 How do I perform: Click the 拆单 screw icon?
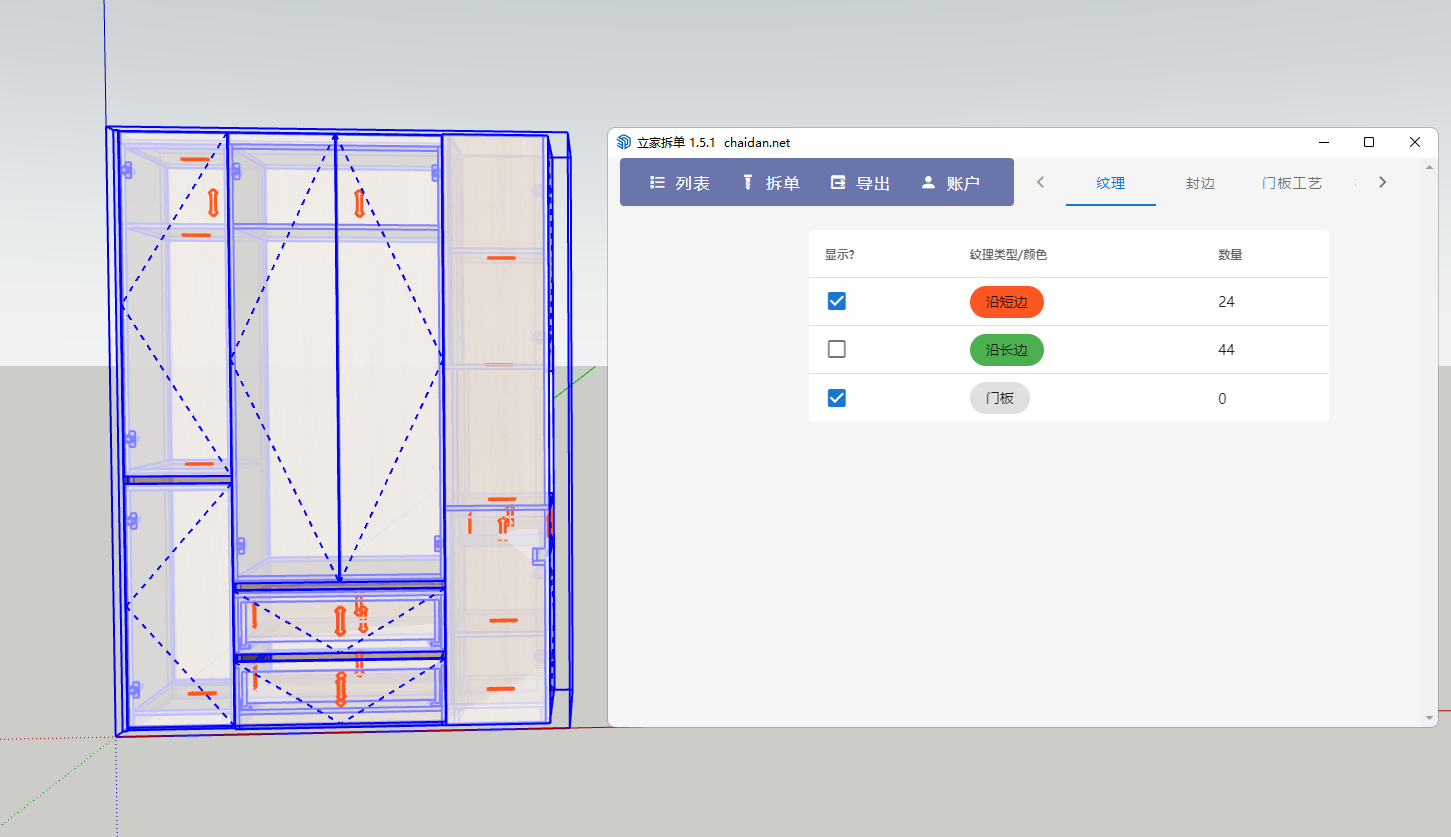pos(747,183)
